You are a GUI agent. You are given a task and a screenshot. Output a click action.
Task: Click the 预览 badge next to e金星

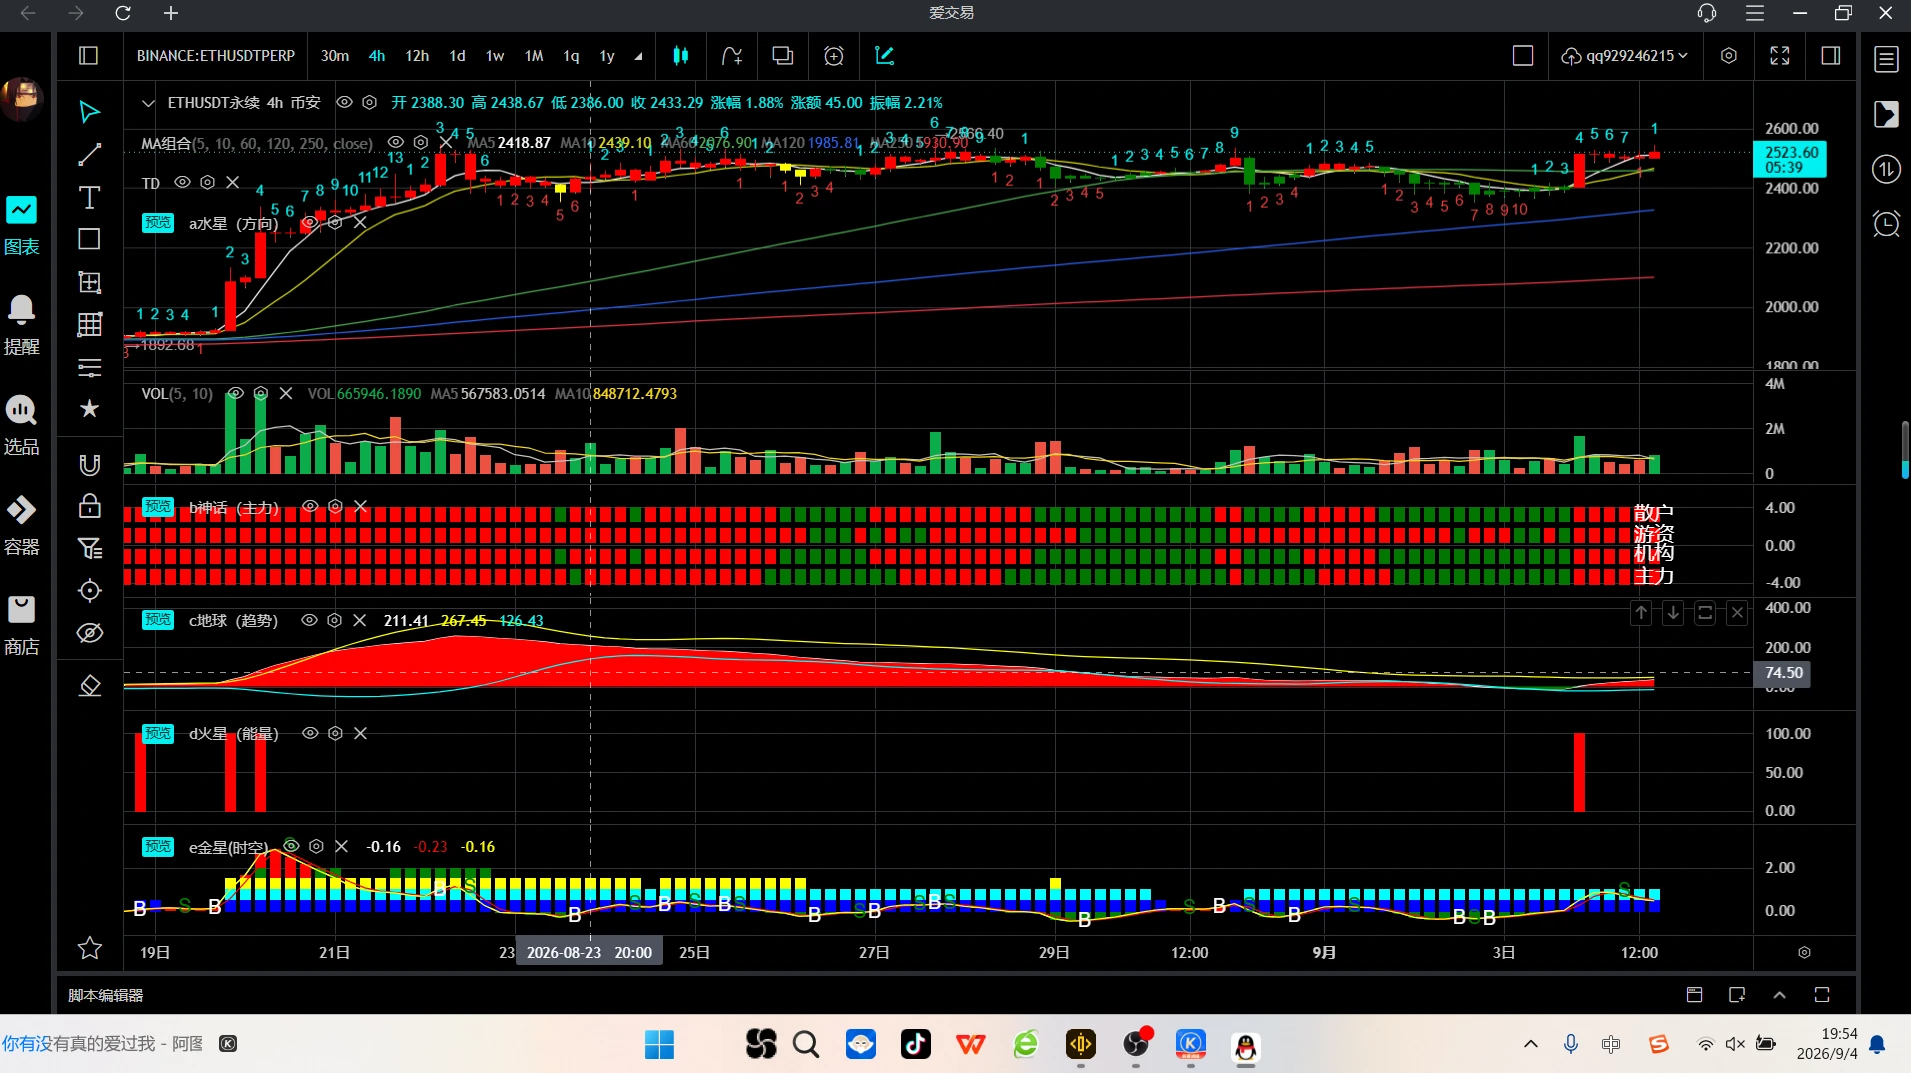158,846
